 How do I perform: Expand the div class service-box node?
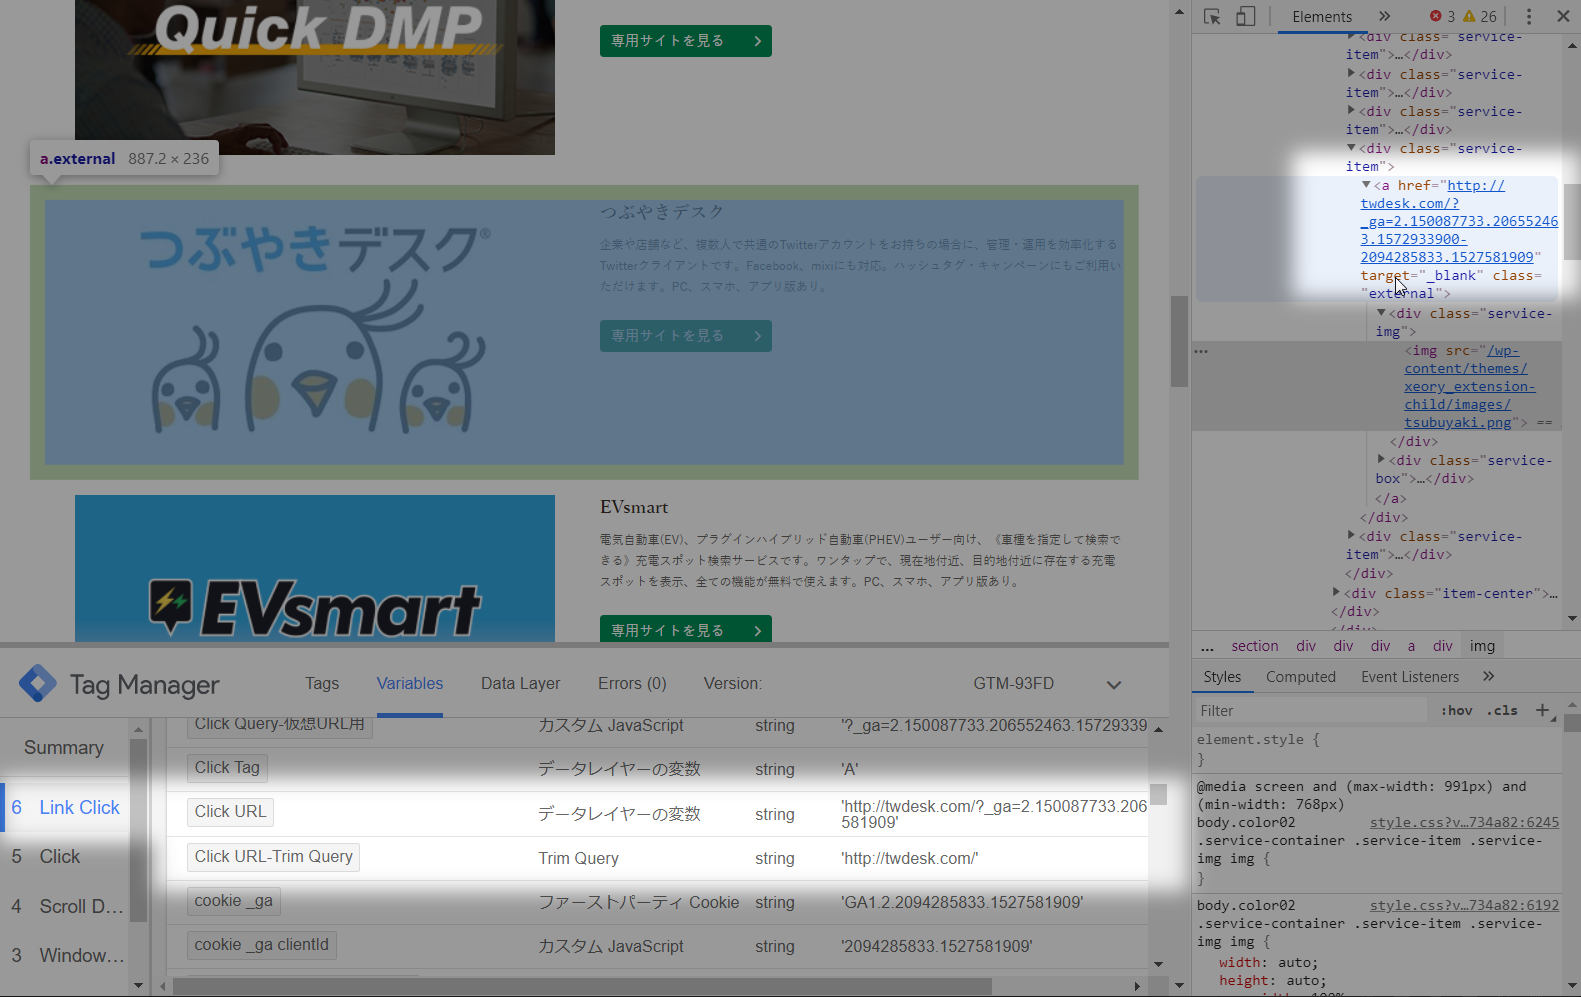click(1381, 460)
